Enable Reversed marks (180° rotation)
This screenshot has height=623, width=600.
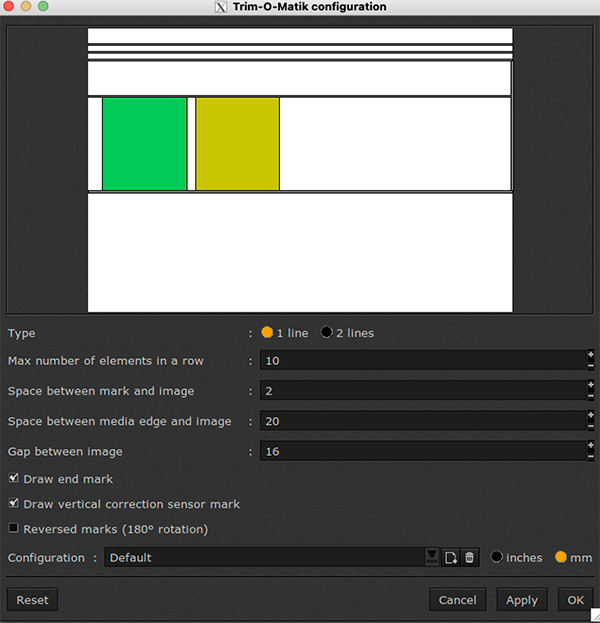pyautogui.click(x=14, y=528)
